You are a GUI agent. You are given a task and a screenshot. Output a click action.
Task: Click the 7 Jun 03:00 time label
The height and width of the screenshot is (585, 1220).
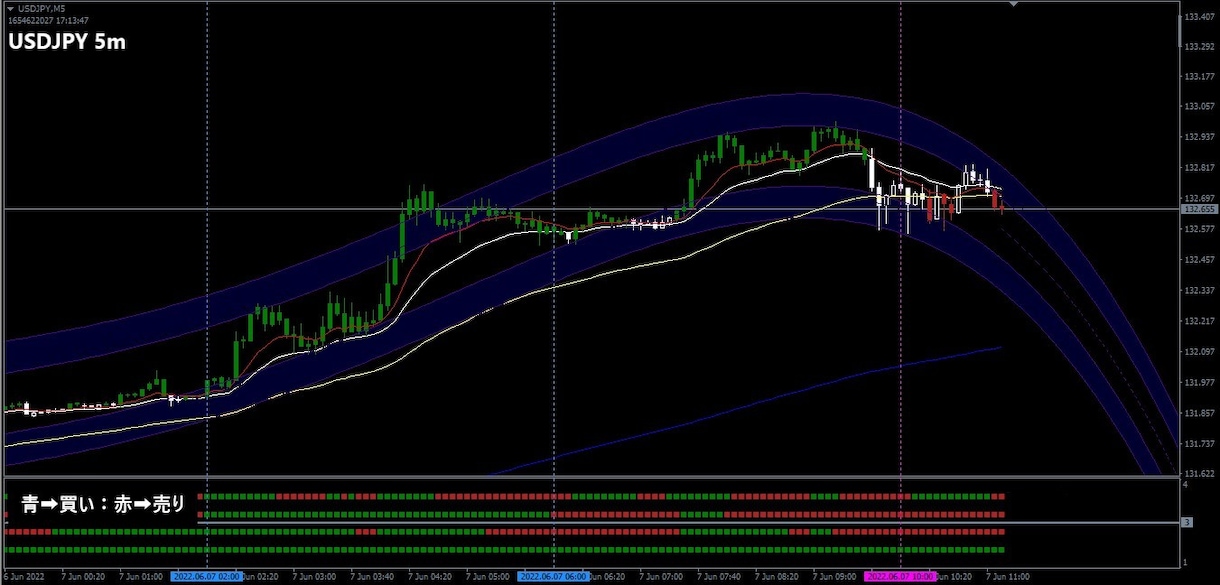[x=314, y=577]
